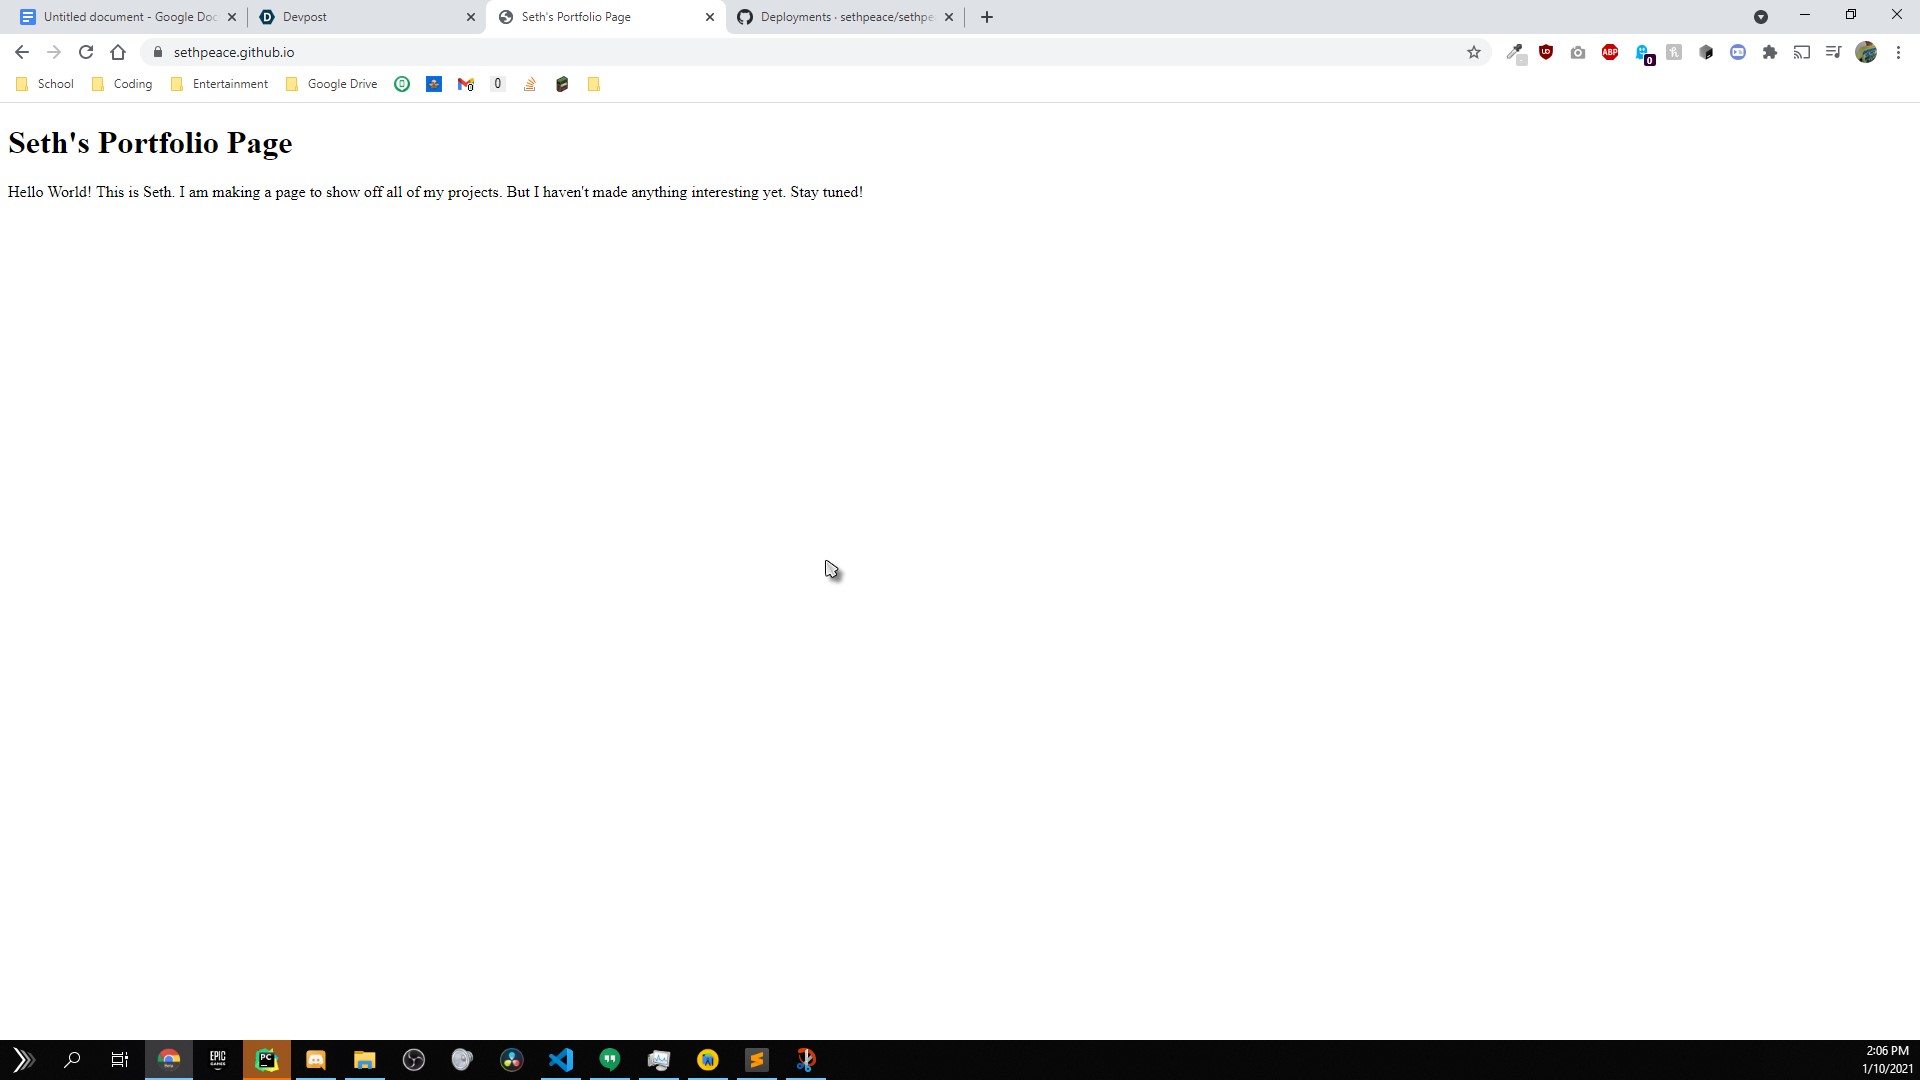
Task: Open the Coding bookmarks folder
Action: (122, 84)
